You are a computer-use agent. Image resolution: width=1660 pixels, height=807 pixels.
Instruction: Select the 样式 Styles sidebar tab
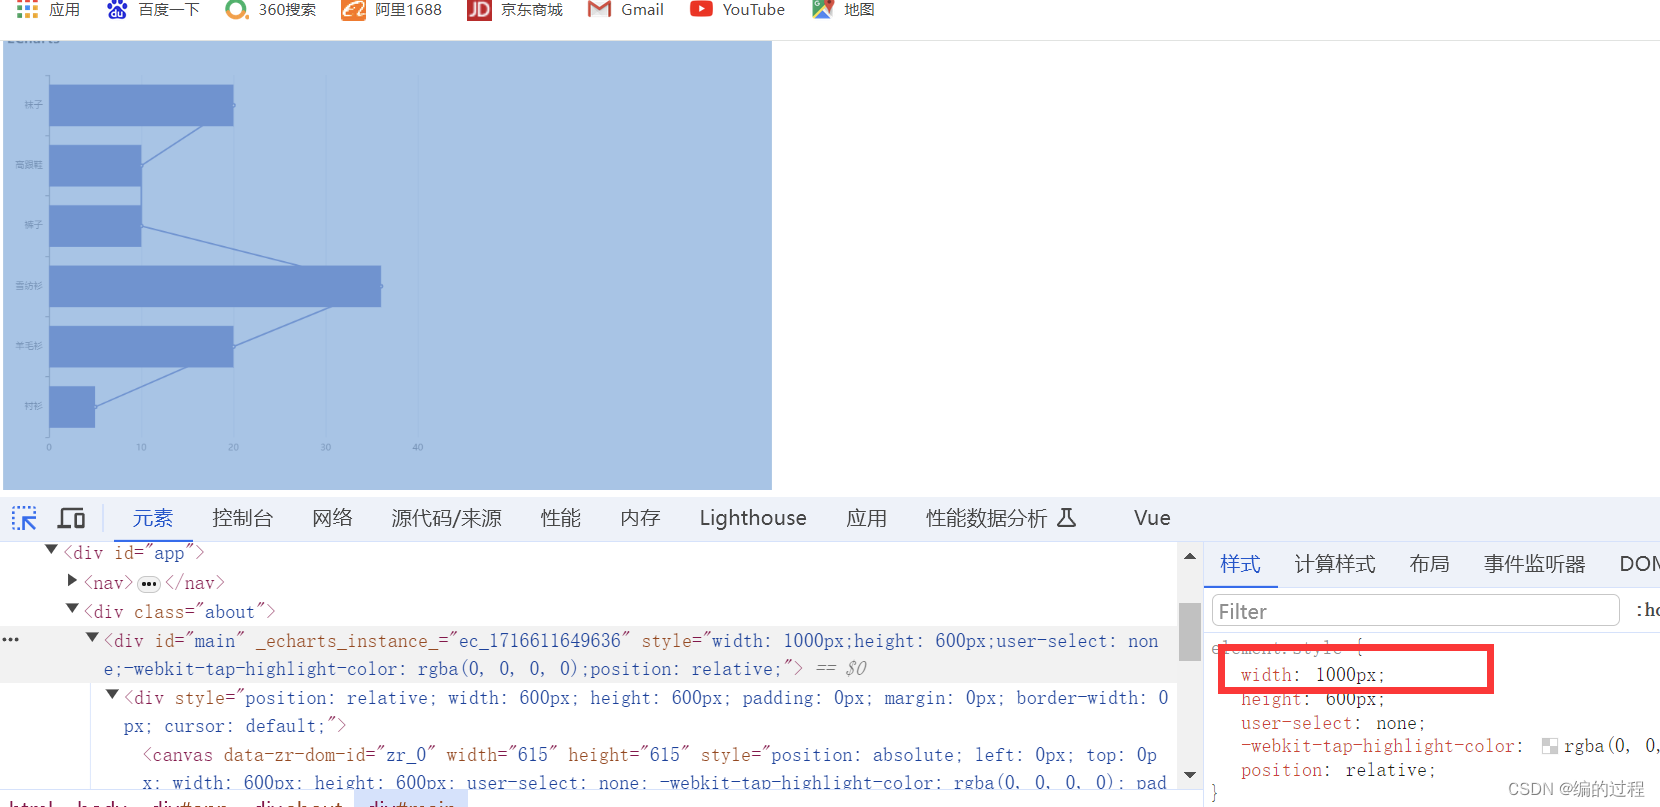click(x=1240, y=564)
